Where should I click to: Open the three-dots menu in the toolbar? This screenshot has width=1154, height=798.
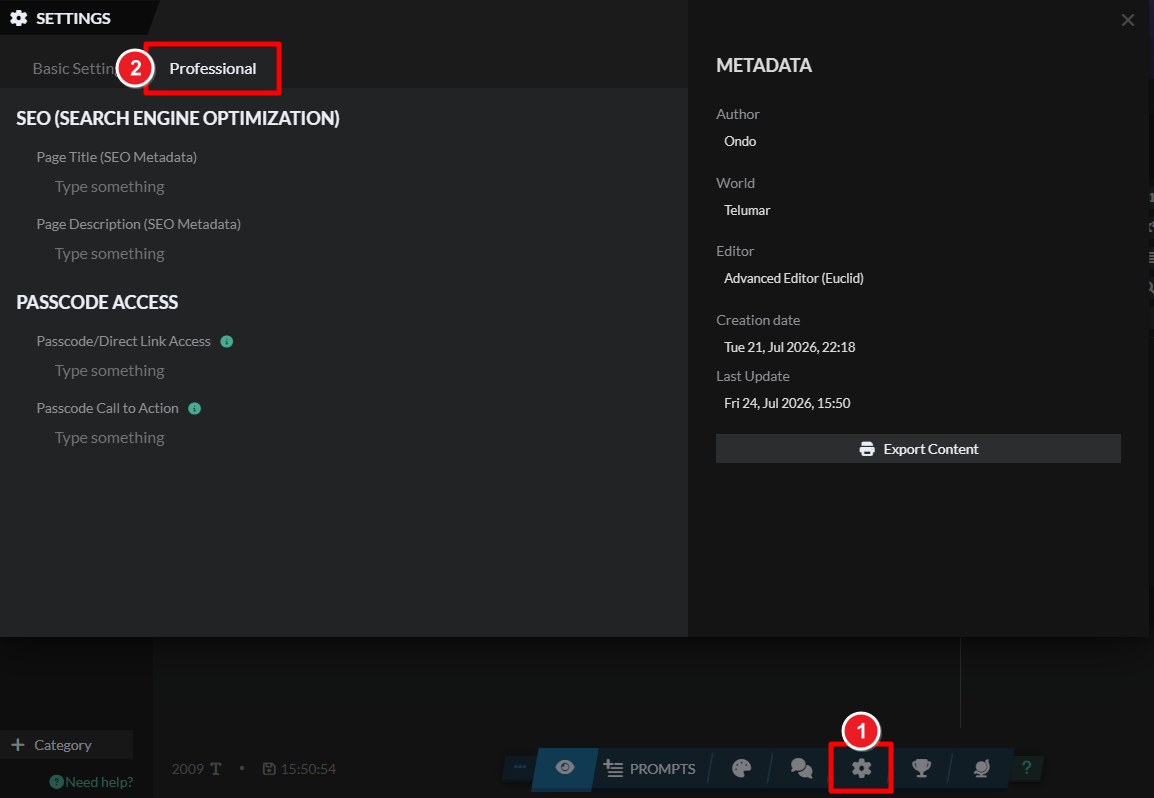click(520, 767)
